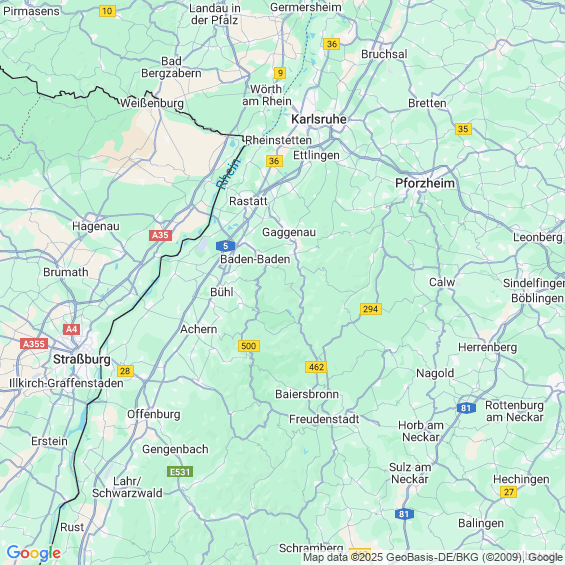Click the Offenburg town label
This screenshot has width=565, height=565.
coord(154,414)
